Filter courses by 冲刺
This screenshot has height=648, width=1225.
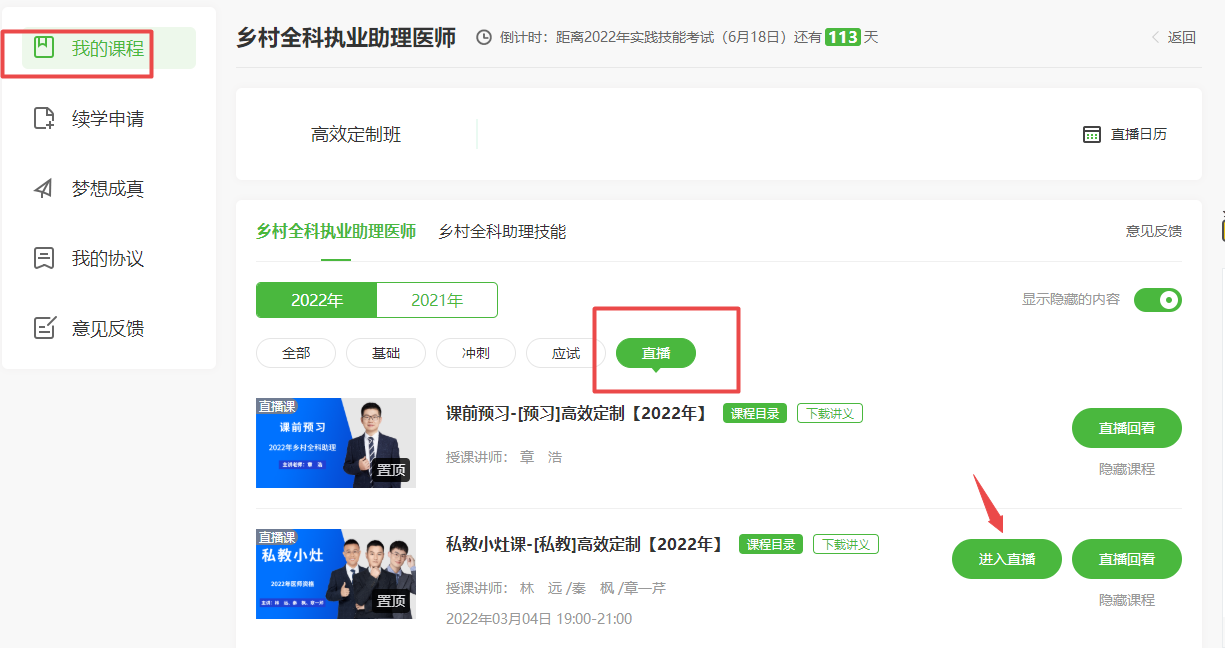[475, 353]
